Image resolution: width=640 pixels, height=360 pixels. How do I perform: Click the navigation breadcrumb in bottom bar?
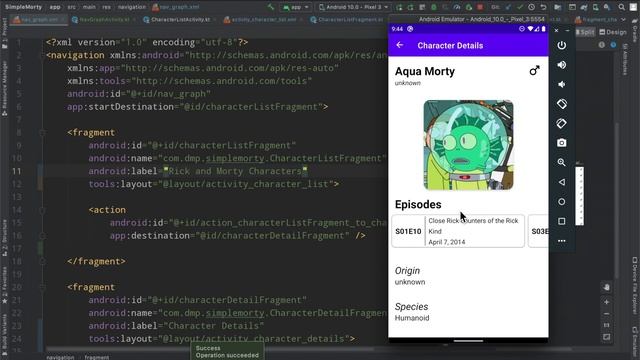(60, 357)
